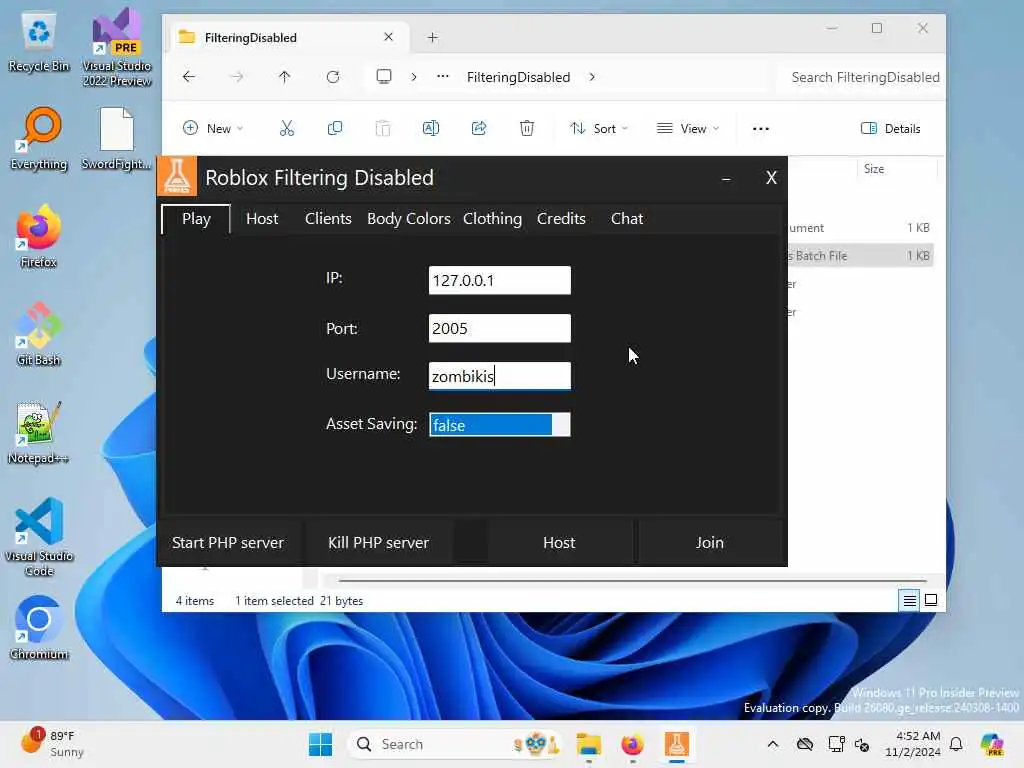This screenshot has height=768, width=1024.
Task: Select the SwordFight file on the desktop
Action: (x=116, y=138)
